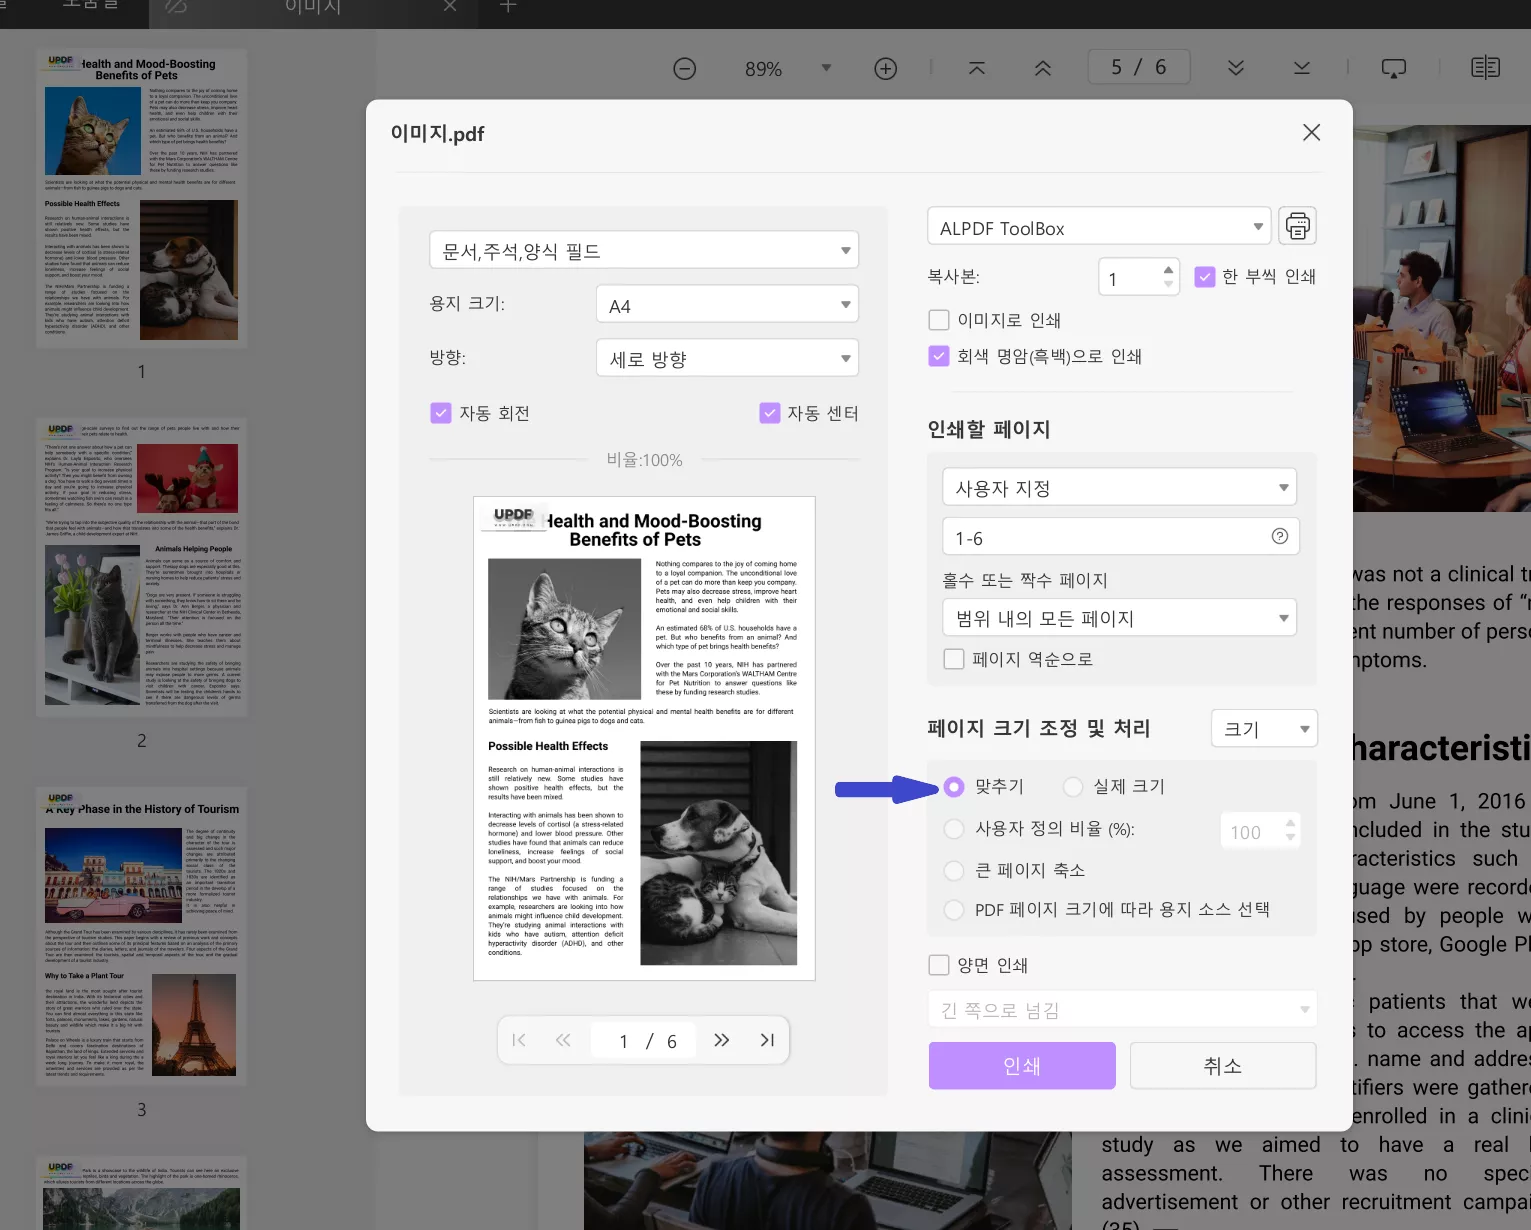Open 사용자 지정 page range dropdown
Screen dimensions: 1531x1230
tap(1119, 487)
